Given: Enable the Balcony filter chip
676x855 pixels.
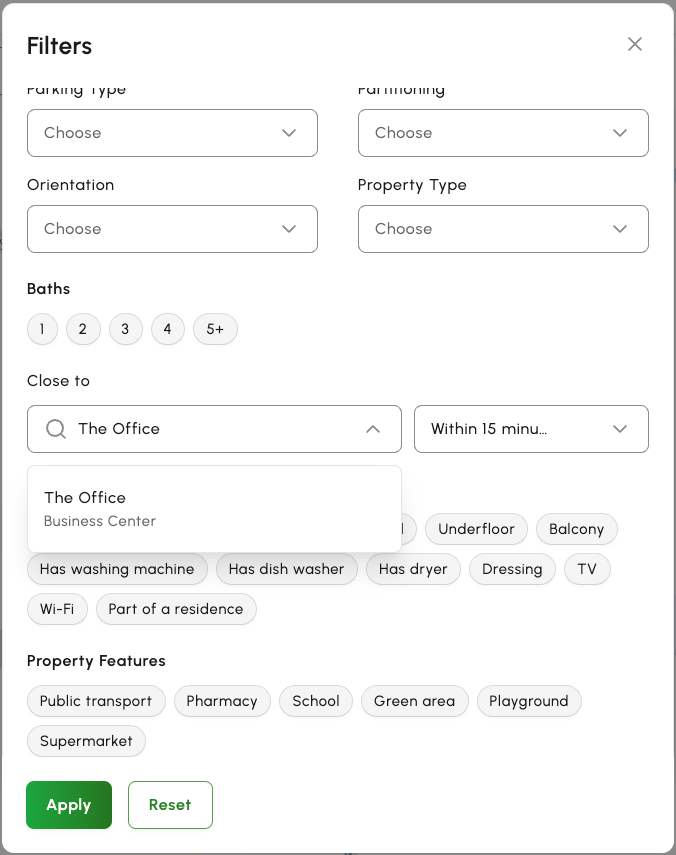Looking at the screenshot, I should point(577,529).
